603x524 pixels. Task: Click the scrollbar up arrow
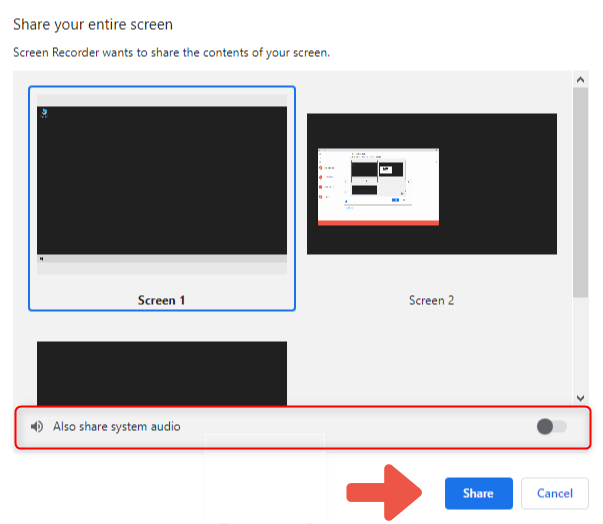pyautogui.click(x=580, y=79)
